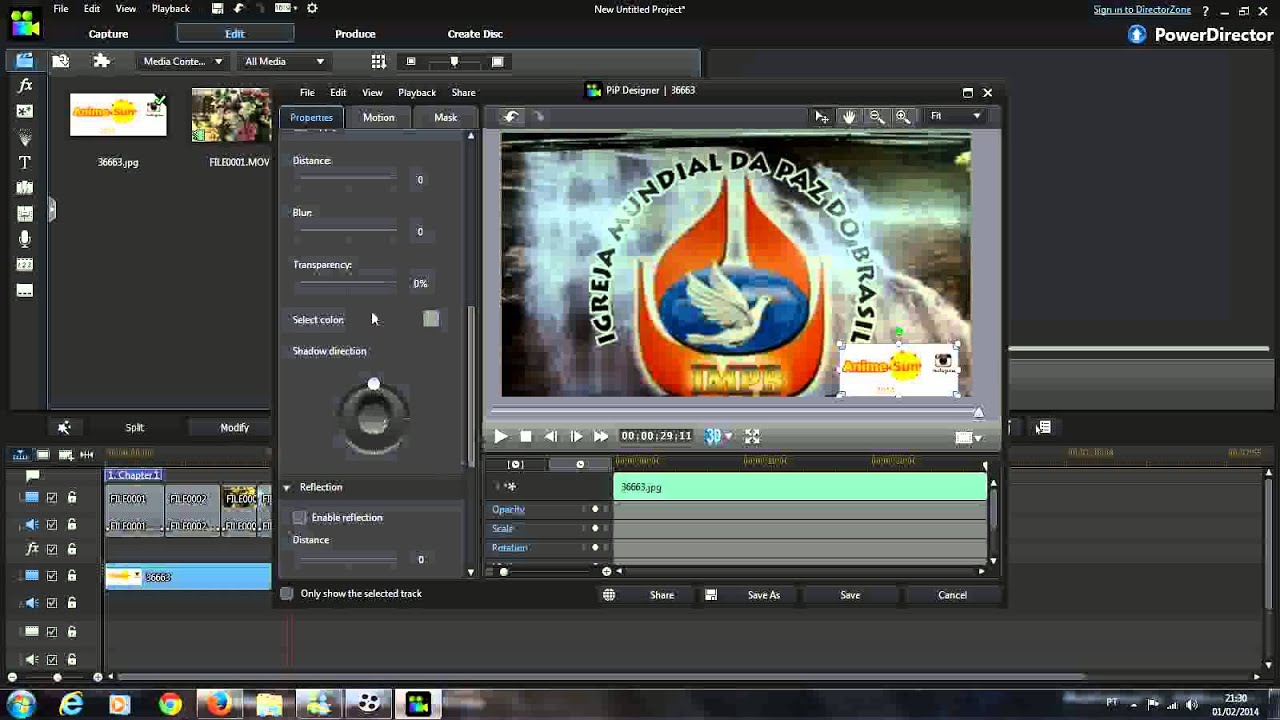
Task: Check Only show the selected track
Action: (287, 594)
